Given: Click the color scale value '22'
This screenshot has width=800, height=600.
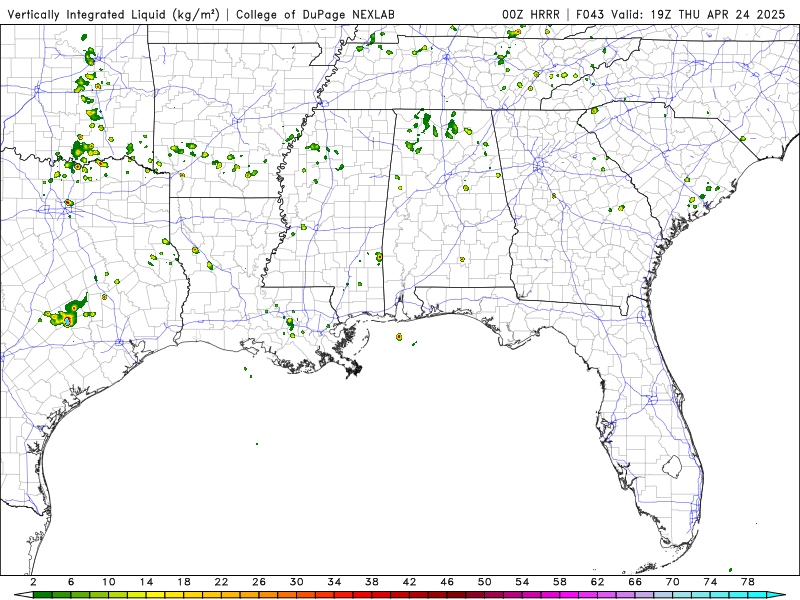Looking at the screenshot, I should coord(221,582).
